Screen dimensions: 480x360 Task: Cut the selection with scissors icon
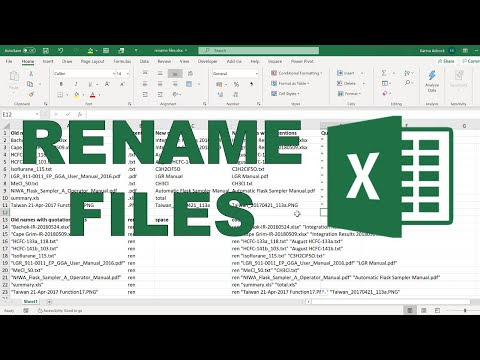click(31, 74)
